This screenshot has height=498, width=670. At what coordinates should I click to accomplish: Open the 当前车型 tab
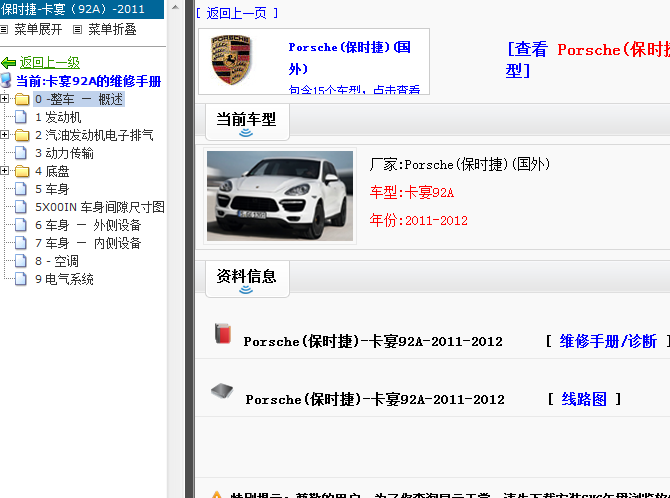tap(247, 122)
